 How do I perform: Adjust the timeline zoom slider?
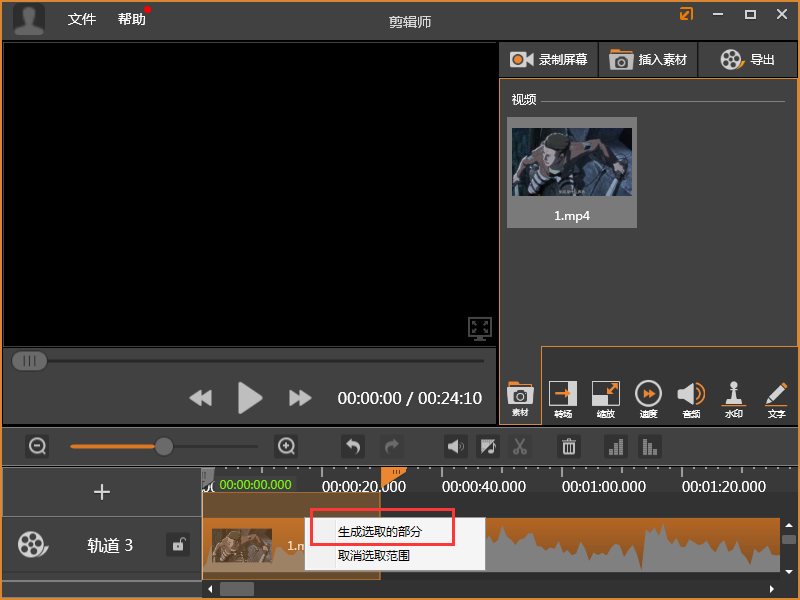coord(162,447)
